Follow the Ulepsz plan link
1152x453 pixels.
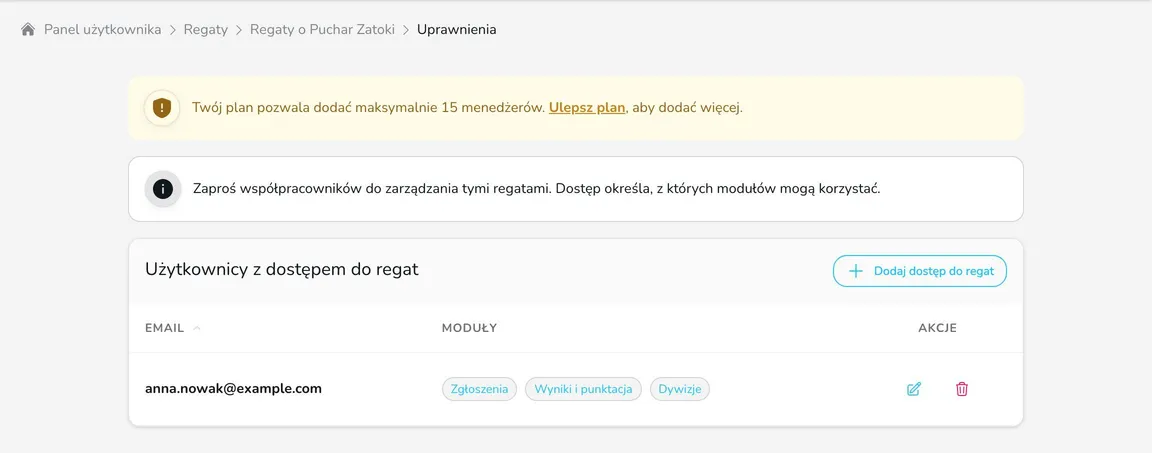pos(587,108)
